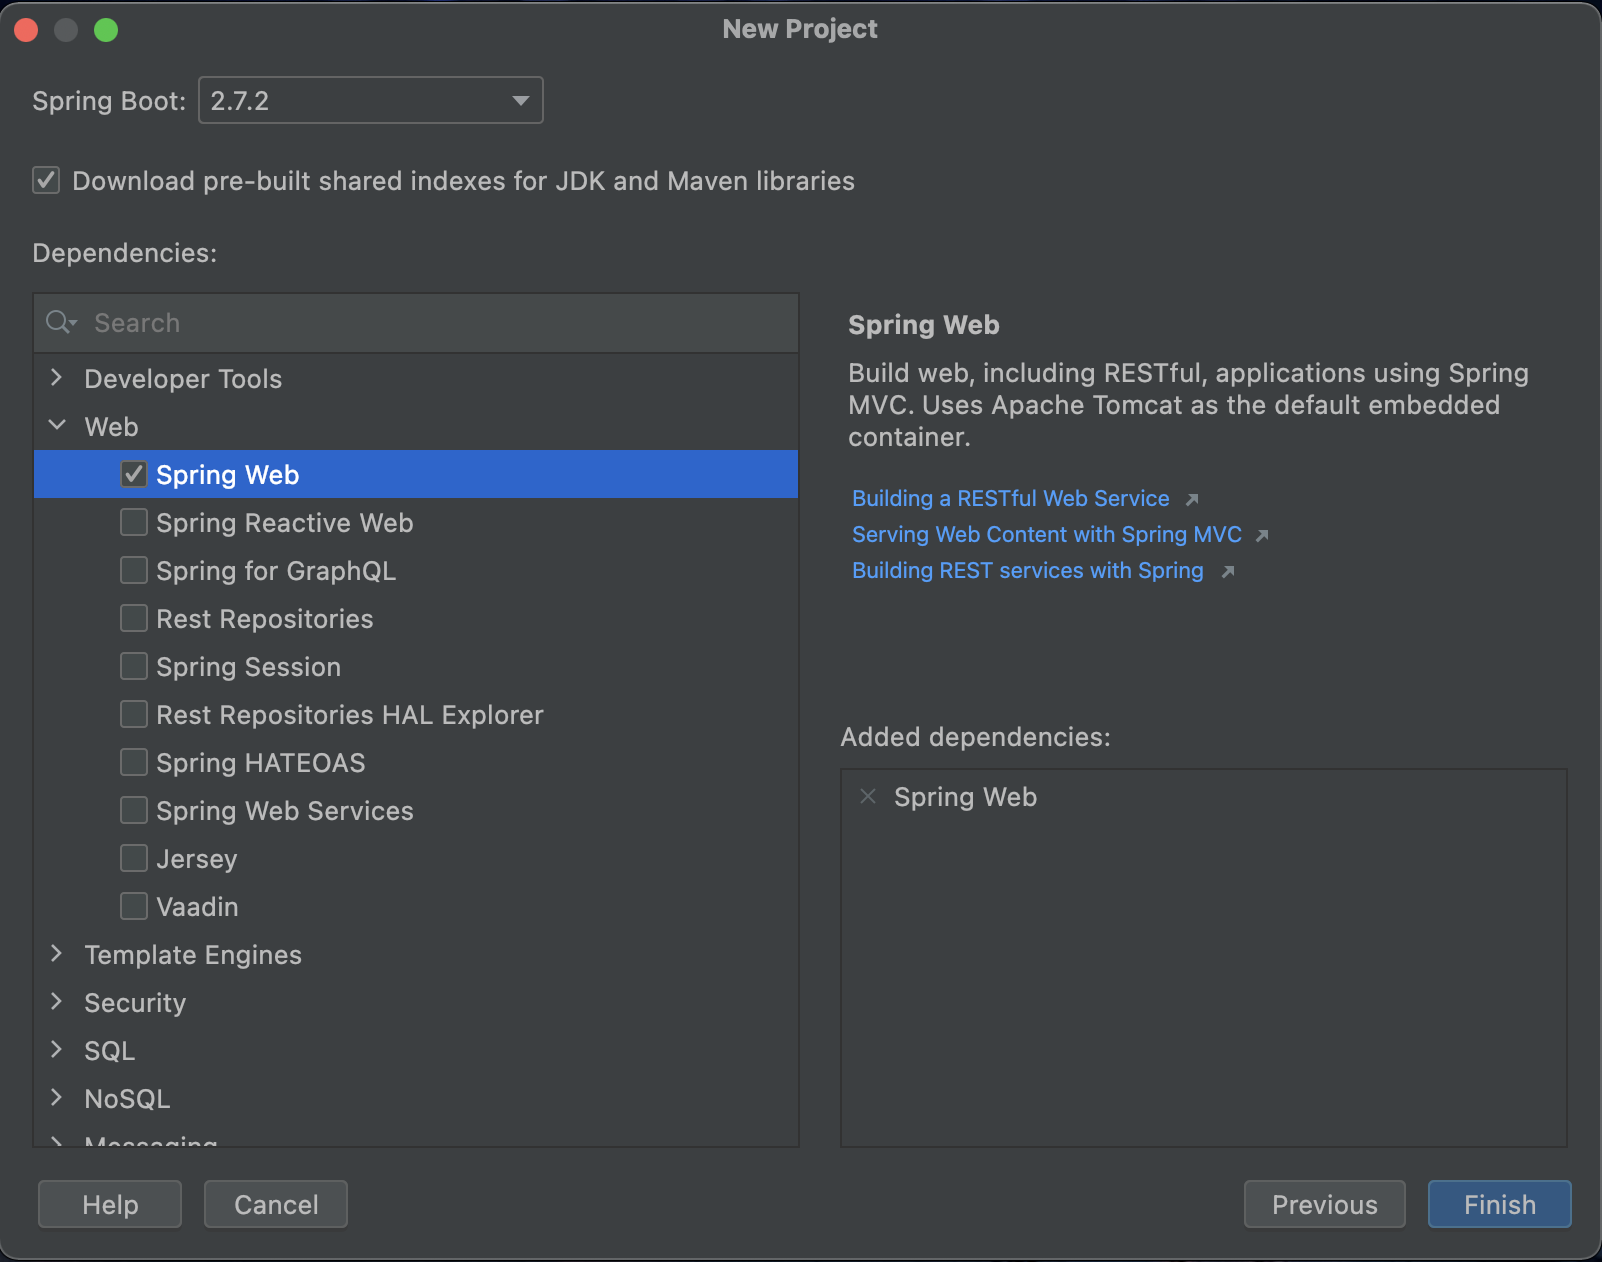The width and height of the screenshot is (1602, 1262).
Task: Click the Spring HATEOAS label
Action: [261, 762]
